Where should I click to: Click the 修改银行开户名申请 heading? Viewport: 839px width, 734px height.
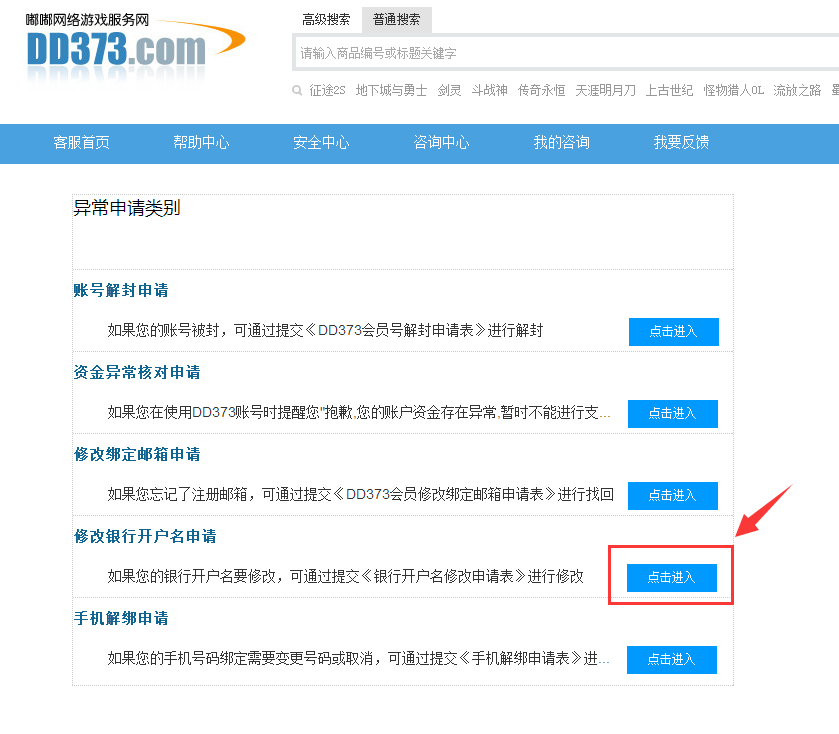tap(145, 536)
